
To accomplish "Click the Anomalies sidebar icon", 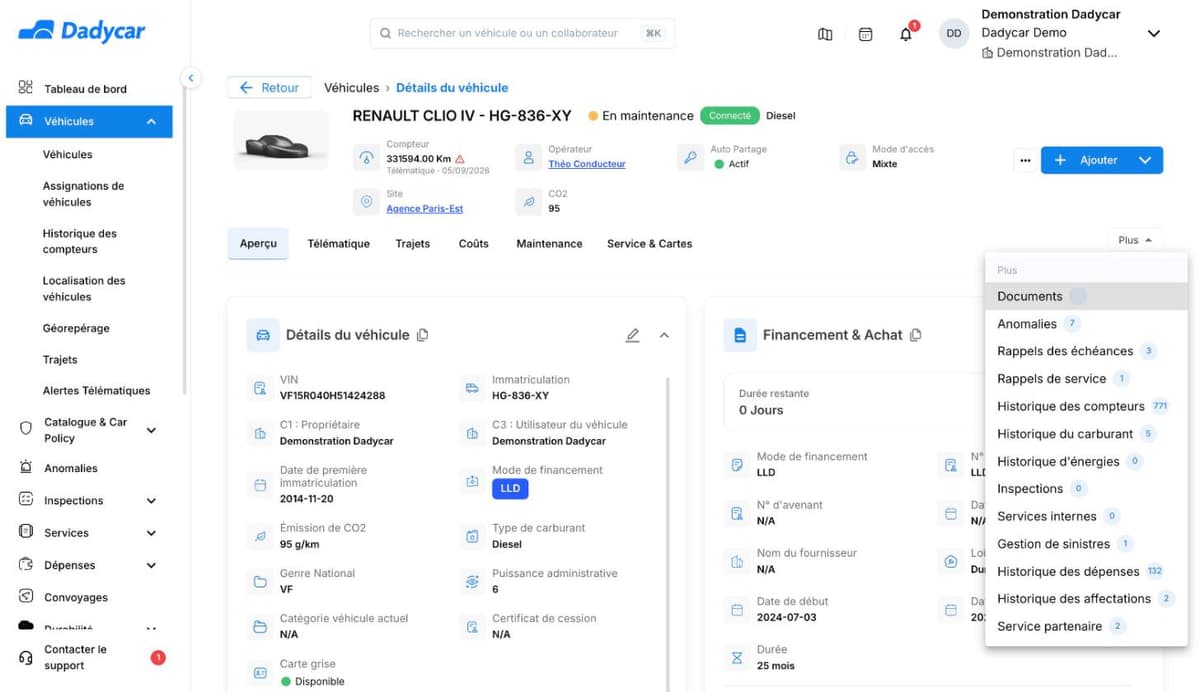I will (x=26, y=468).
